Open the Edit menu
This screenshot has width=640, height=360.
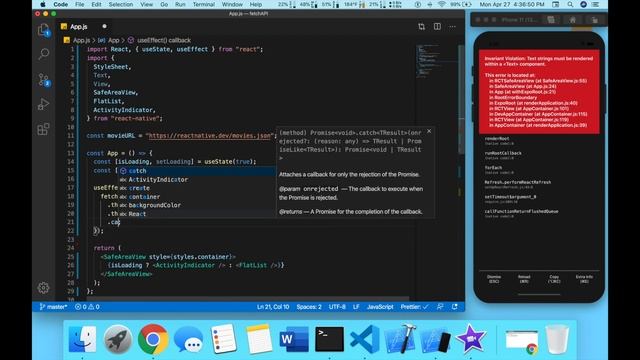[96, 4]
